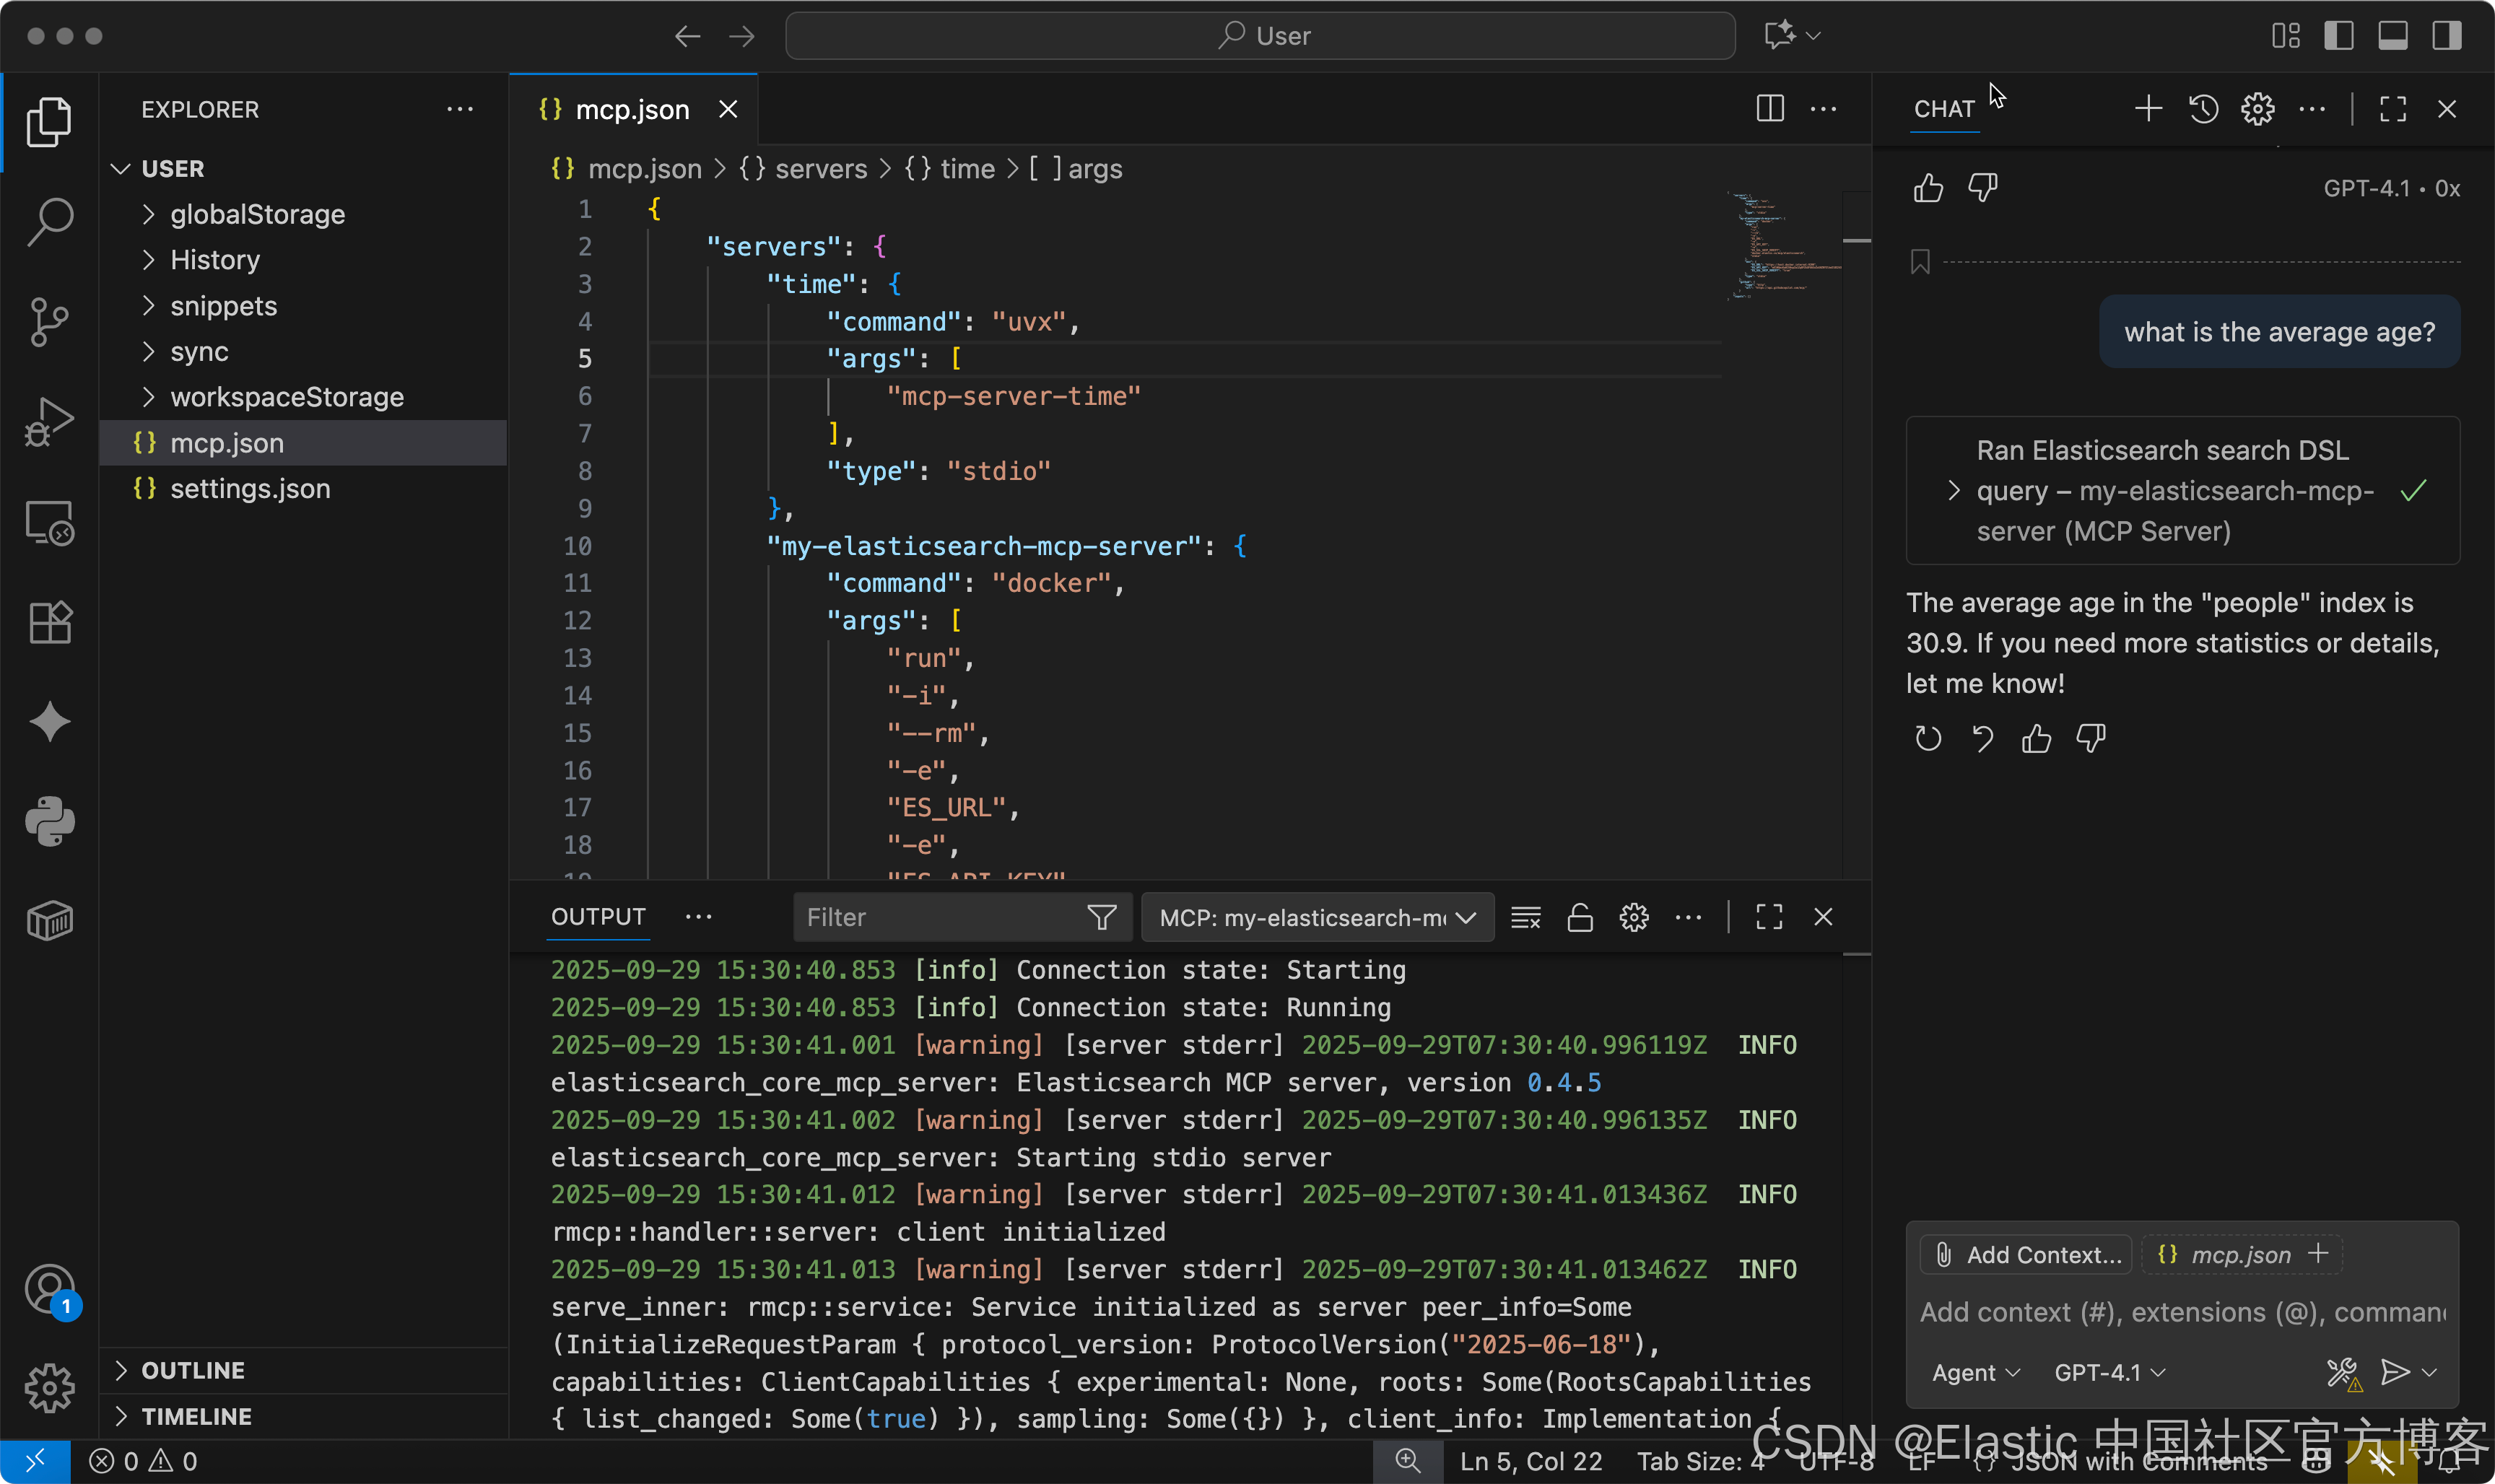2495x1484 pixels.
Task: Open settings.json in Explorer
Action: [x=303, y=489]
